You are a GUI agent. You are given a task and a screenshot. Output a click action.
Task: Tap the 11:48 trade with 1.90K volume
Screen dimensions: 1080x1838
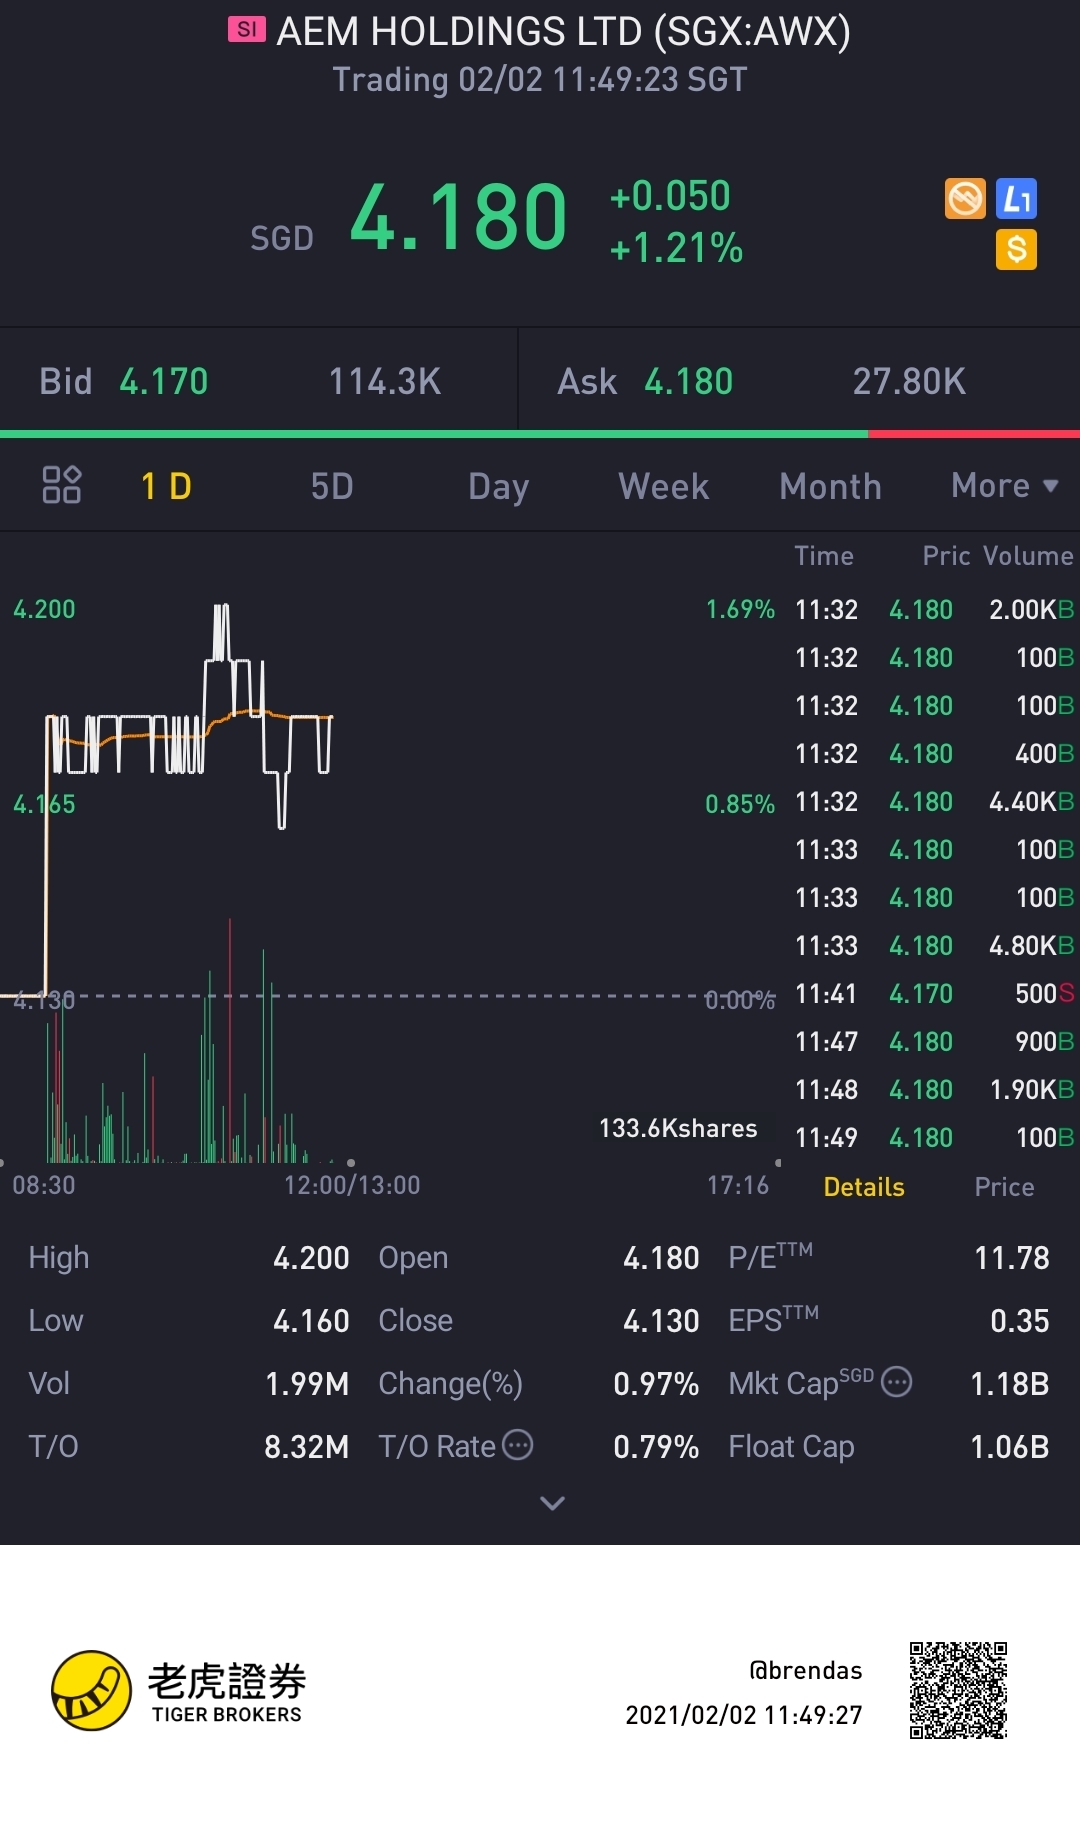click(x=934, y=1089)
